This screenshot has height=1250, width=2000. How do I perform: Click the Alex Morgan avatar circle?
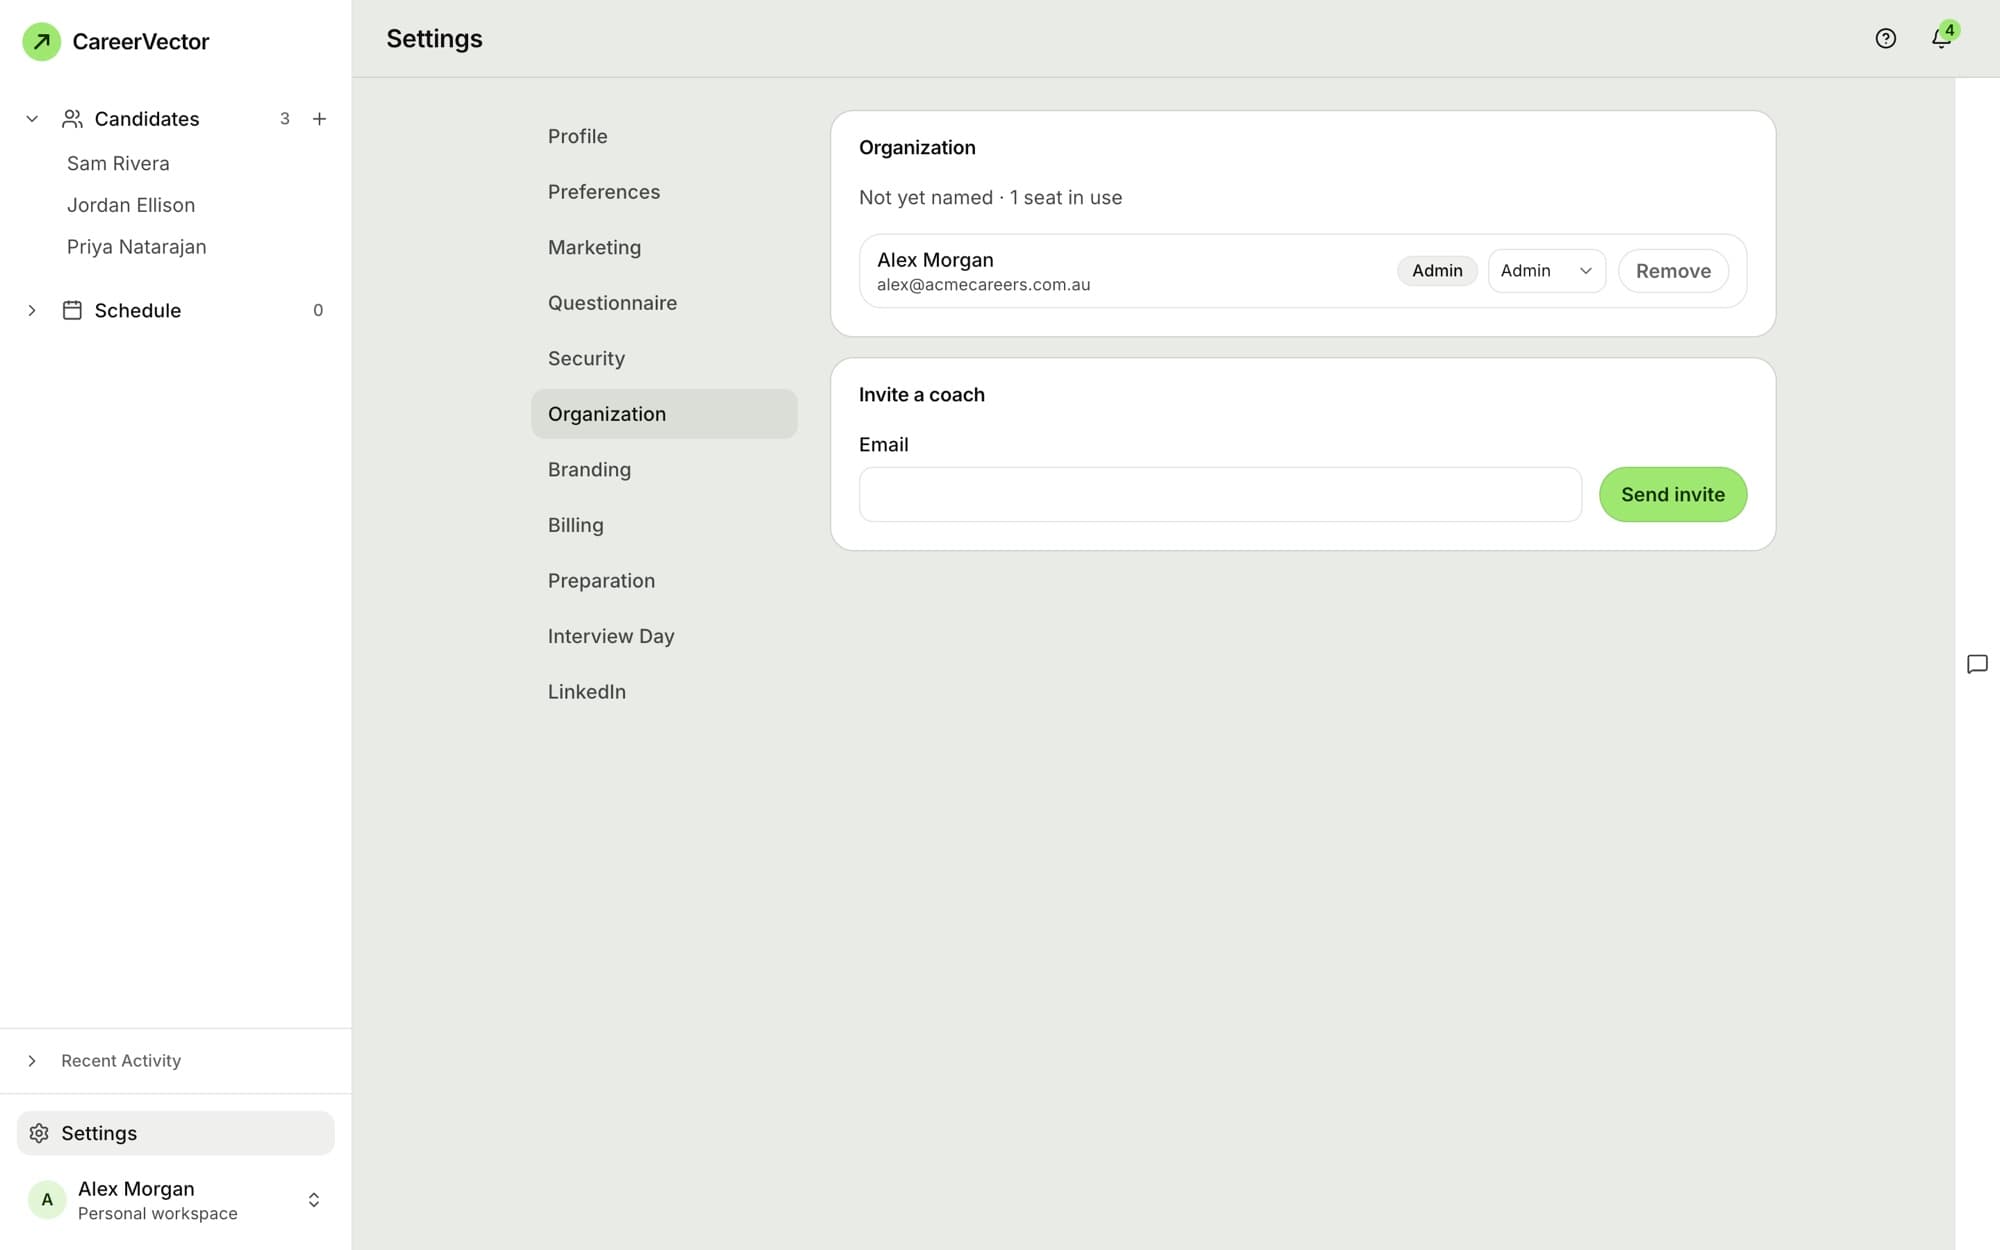[x=47, y=1200]
